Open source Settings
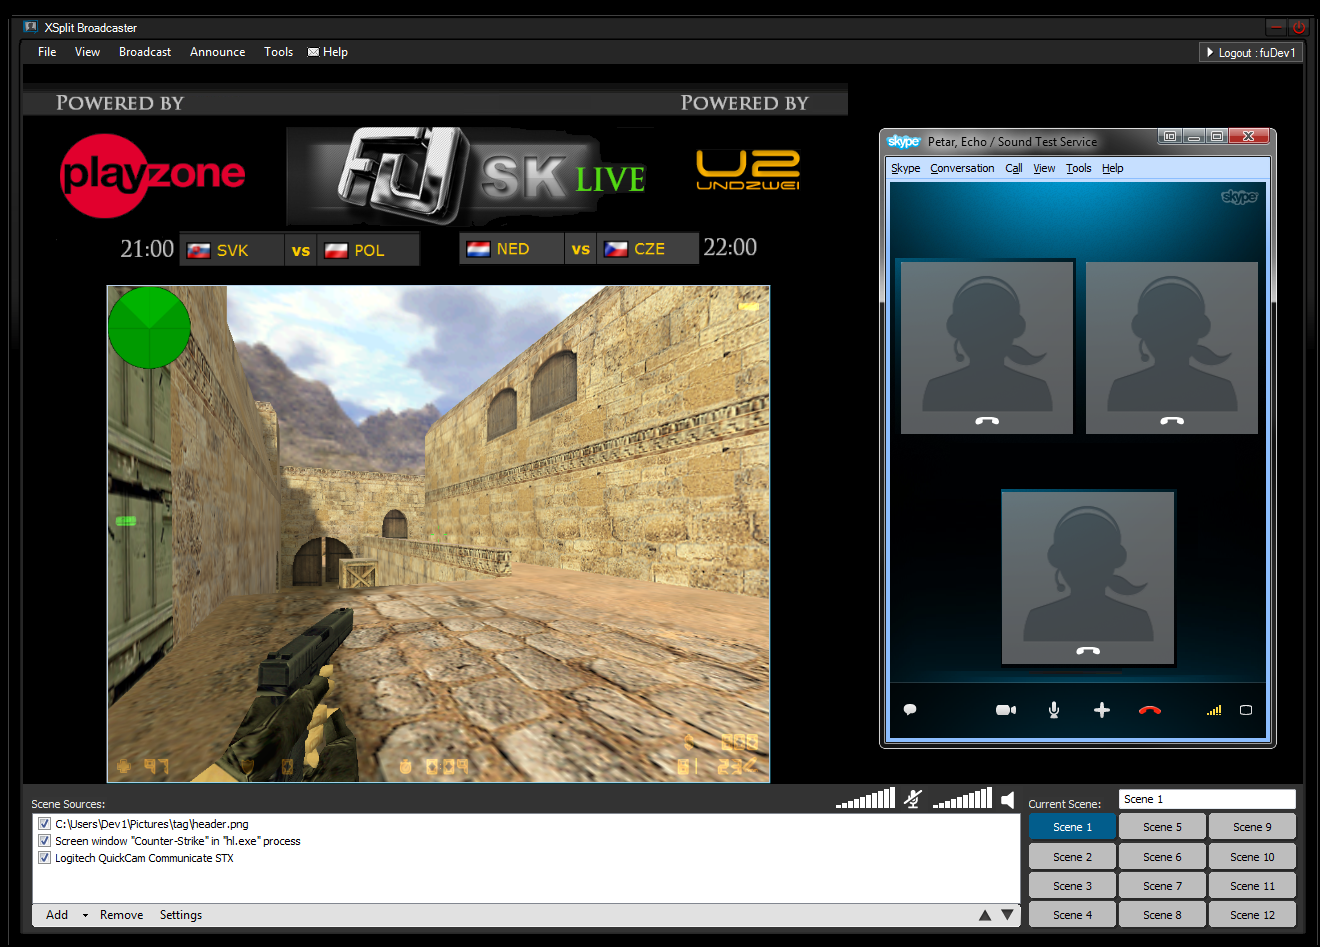Image resolution: width=1320 pixels, height=949 pixels. (x=181, y=915)
